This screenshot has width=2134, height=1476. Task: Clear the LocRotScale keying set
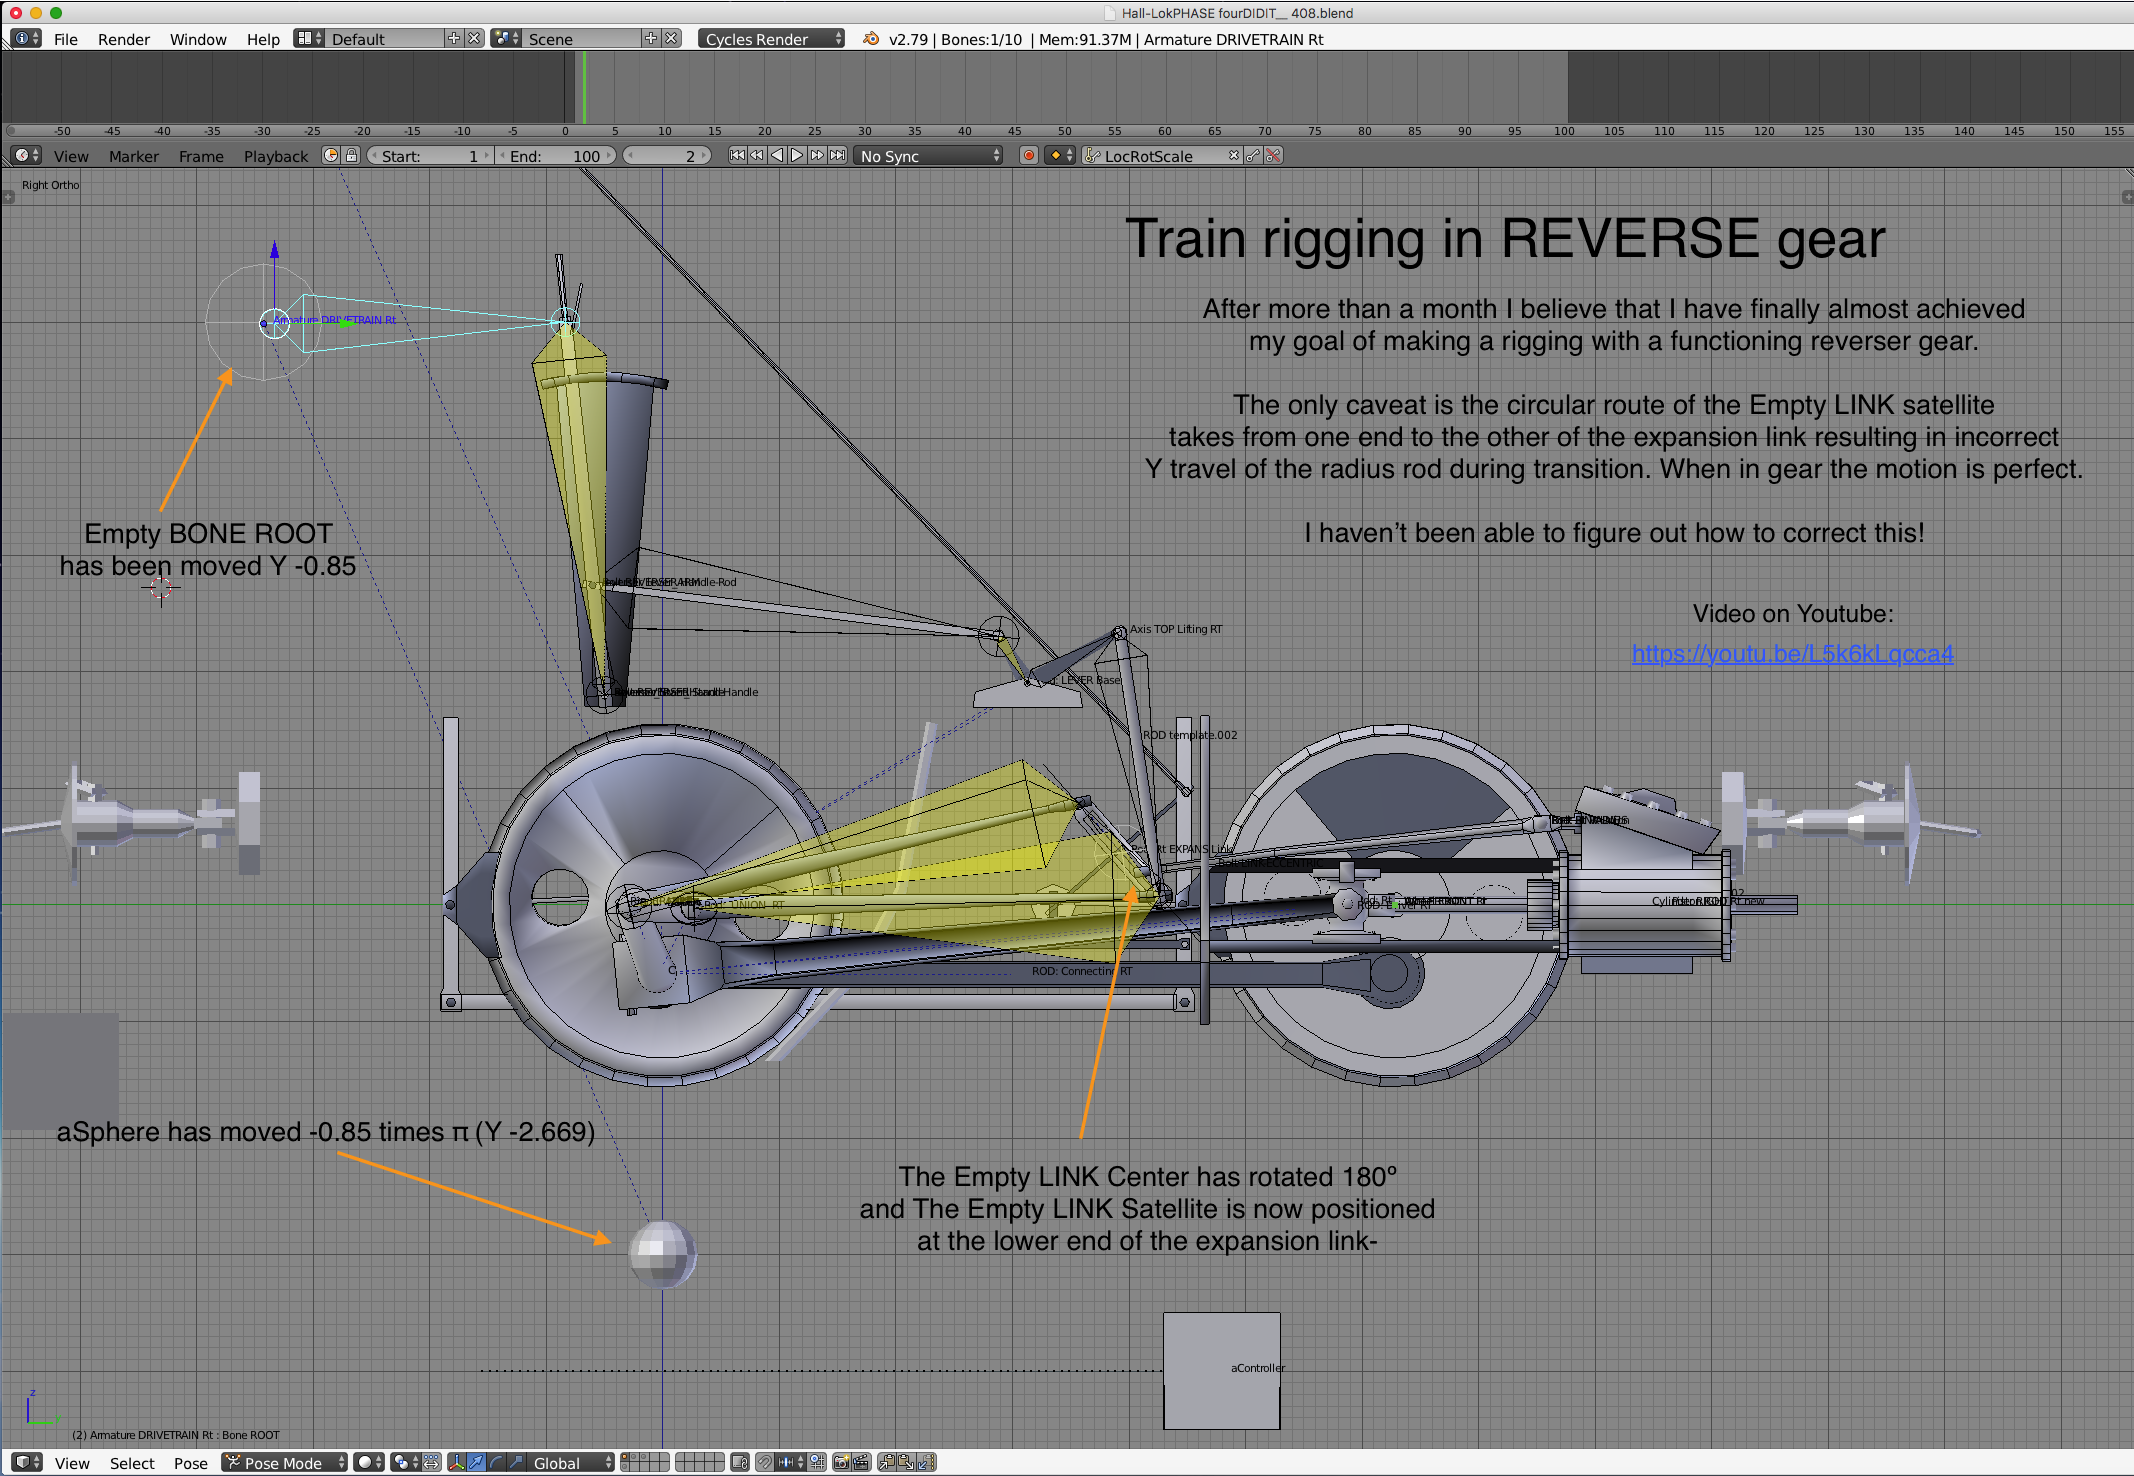1234,156
